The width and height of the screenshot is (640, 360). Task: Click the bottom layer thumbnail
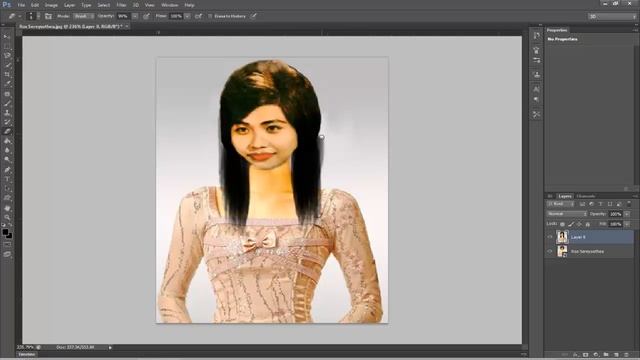click(x=562, y=251)
